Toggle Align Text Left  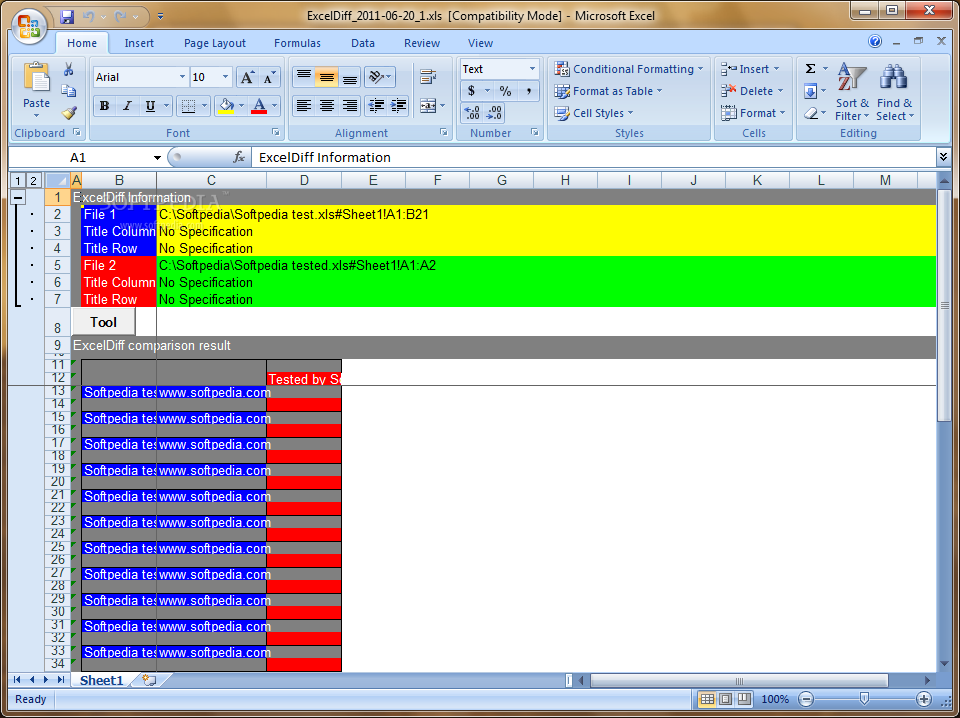[304, 106]
